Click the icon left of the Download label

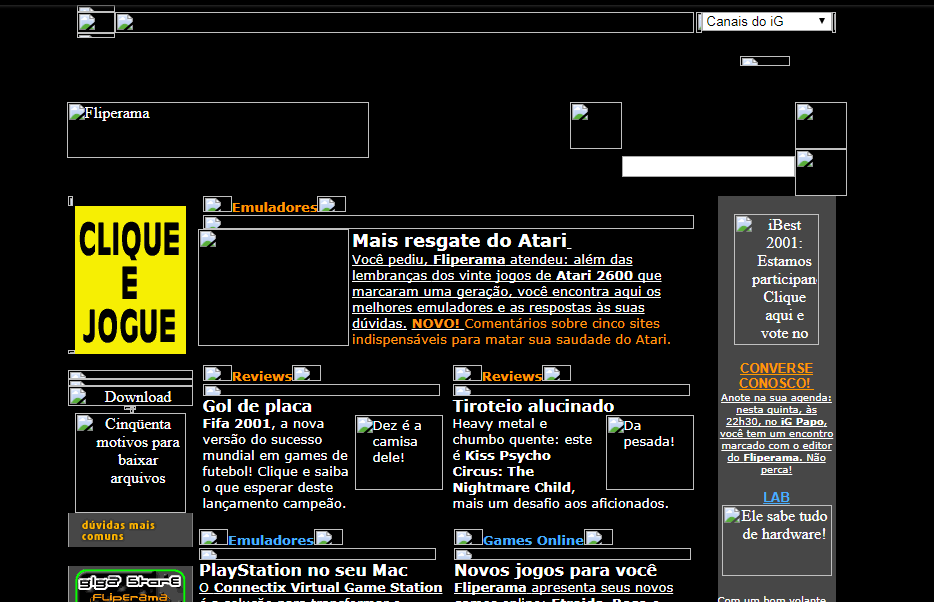pyautogui.click(x=78, y=395)
